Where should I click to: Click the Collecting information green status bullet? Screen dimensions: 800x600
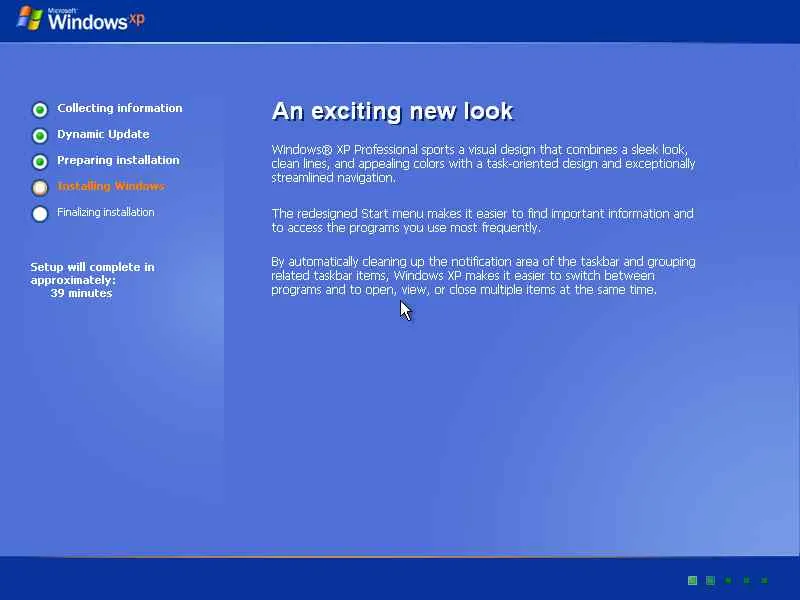tap(40, 110)
